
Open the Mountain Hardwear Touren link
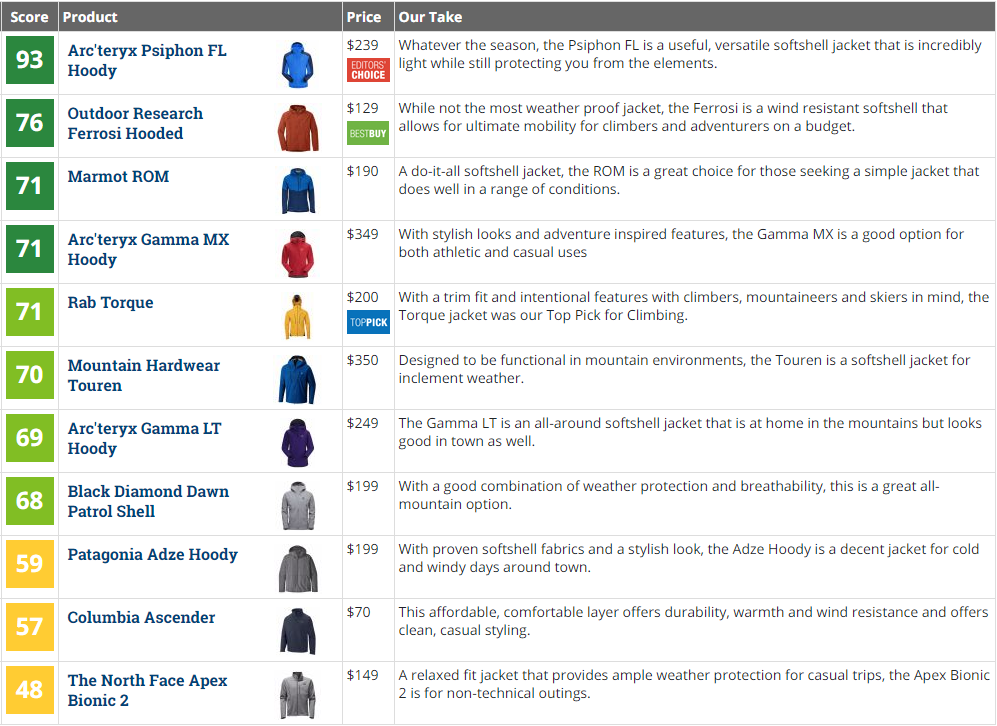[x=144, y=375]
